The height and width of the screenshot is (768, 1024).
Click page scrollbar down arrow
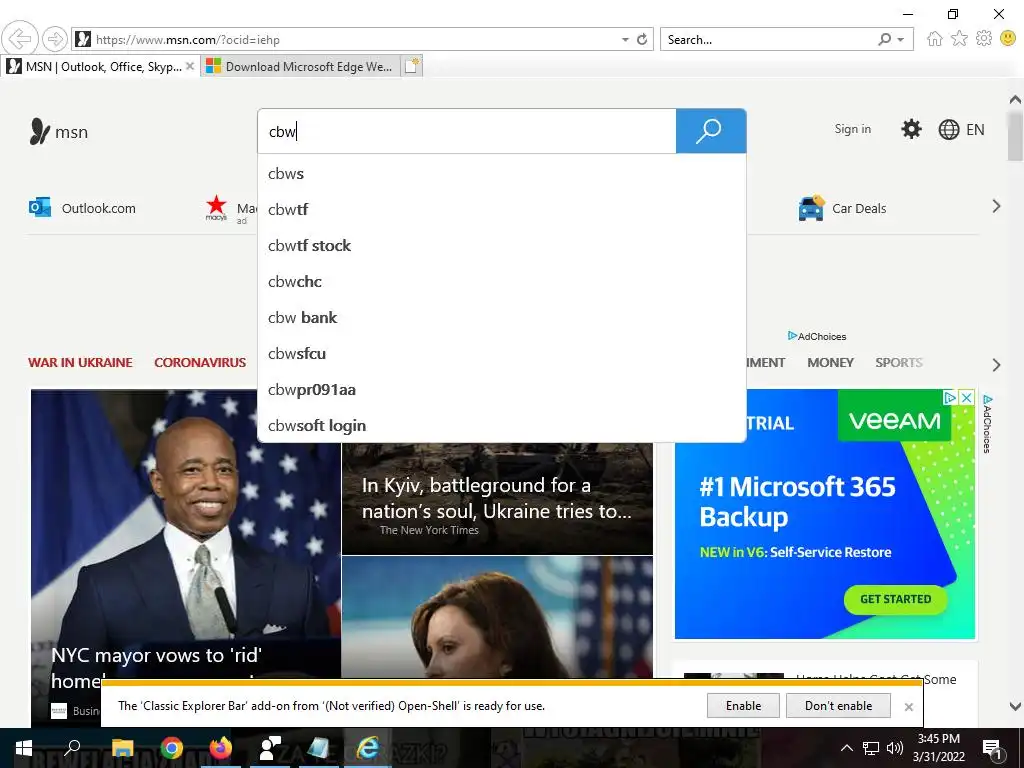(x=1015, y=706)
